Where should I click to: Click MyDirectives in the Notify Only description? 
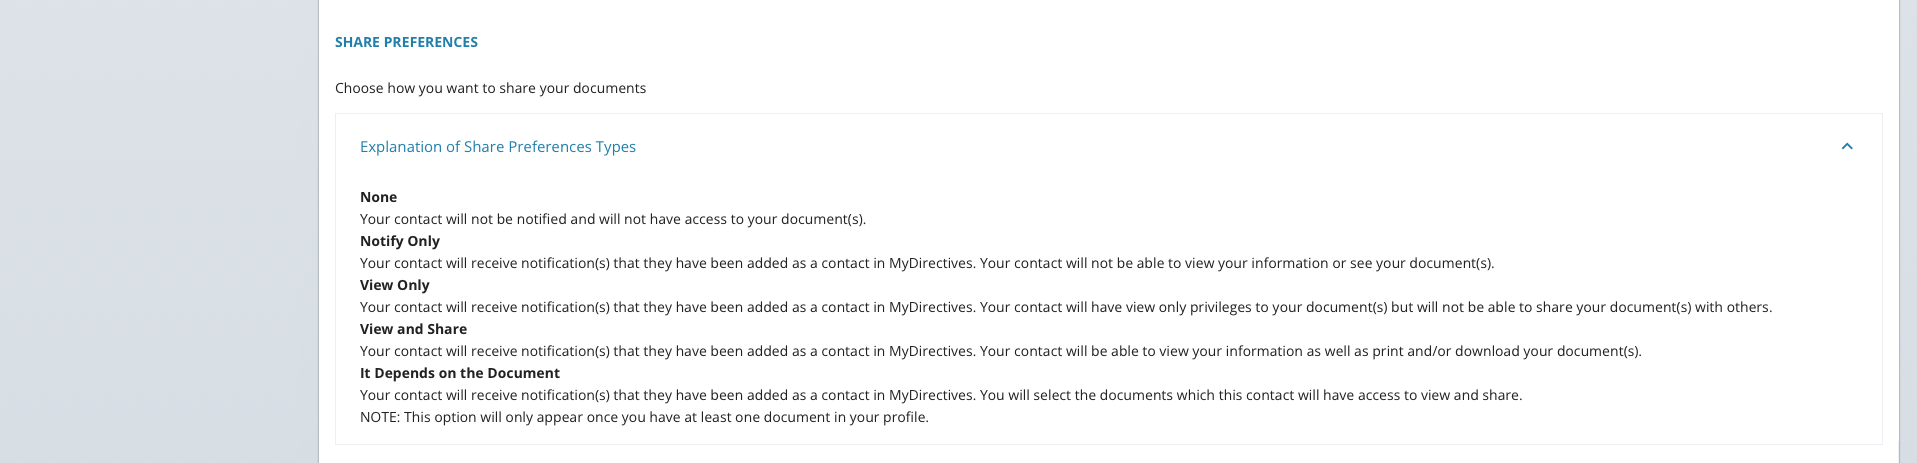(931, 263)
